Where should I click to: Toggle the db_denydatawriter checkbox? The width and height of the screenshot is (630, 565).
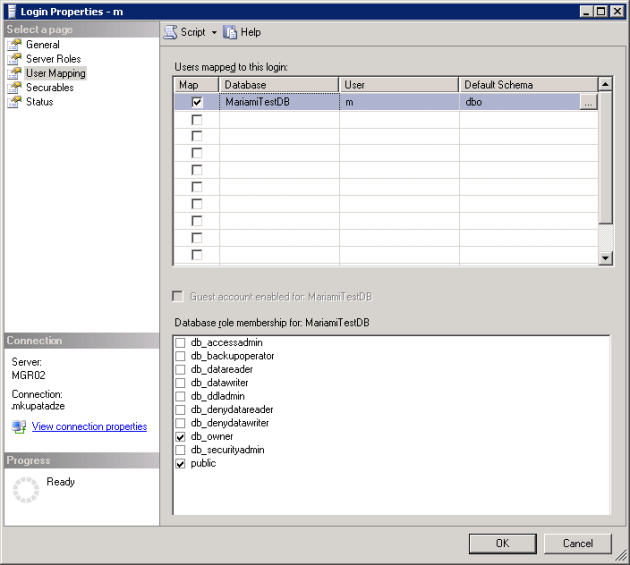pos(180,423)
